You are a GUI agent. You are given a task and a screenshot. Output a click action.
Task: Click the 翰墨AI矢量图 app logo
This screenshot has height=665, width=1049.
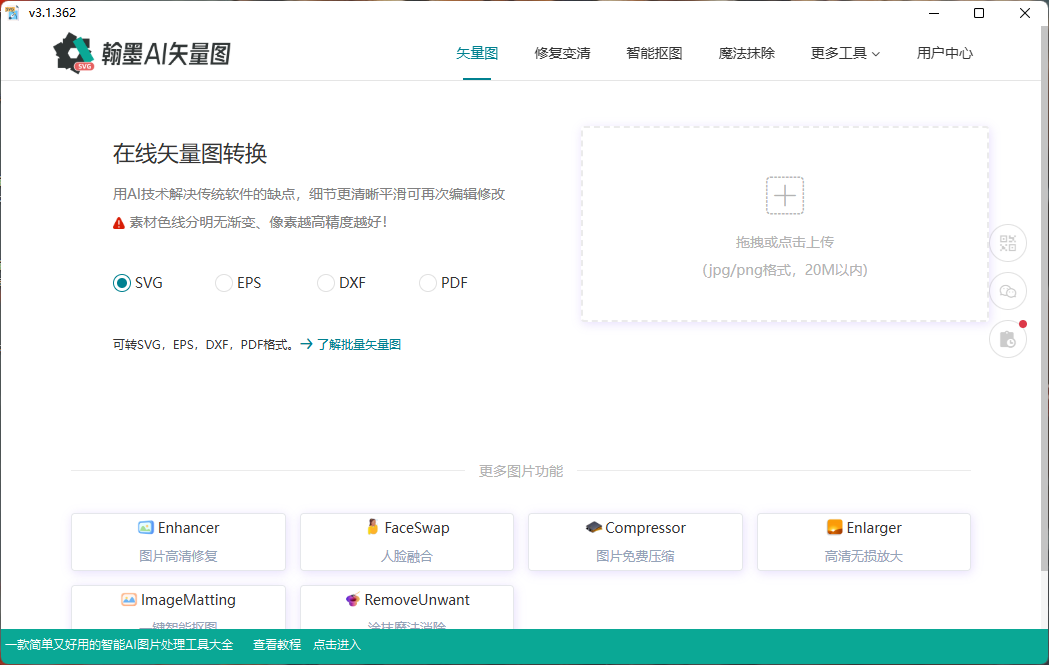point(139,52)
